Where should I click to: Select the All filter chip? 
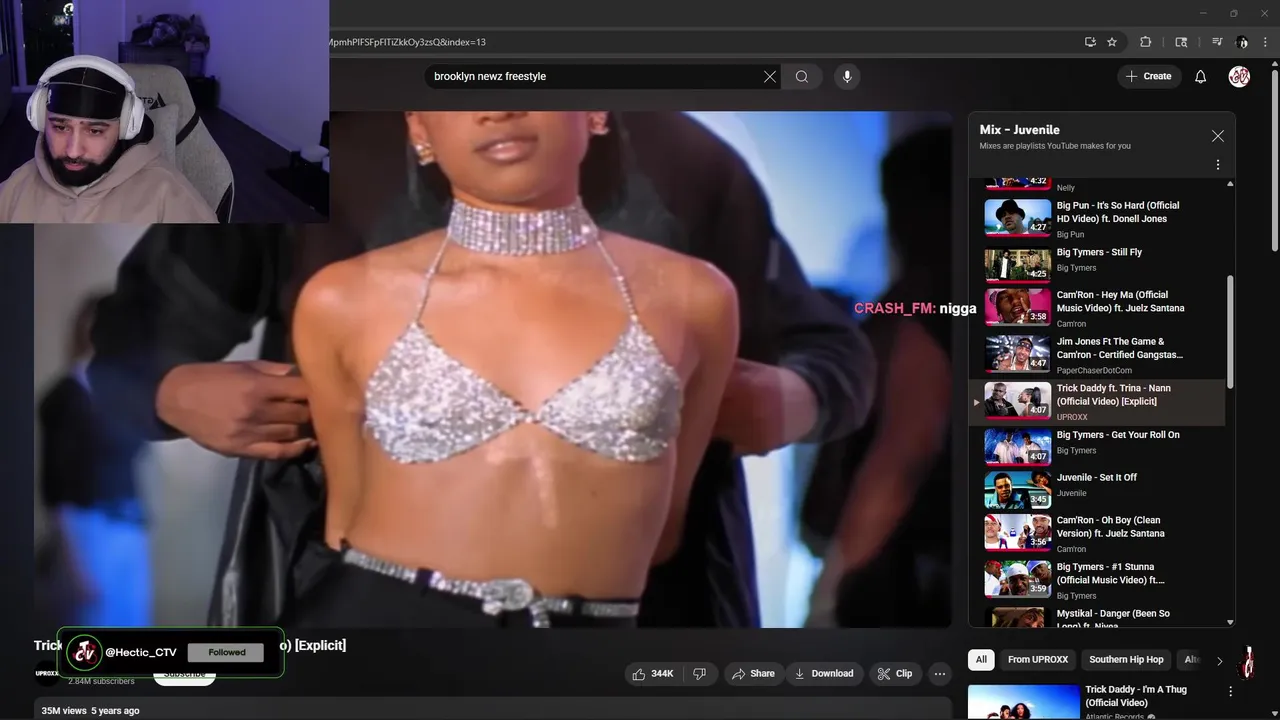(981, 660)
